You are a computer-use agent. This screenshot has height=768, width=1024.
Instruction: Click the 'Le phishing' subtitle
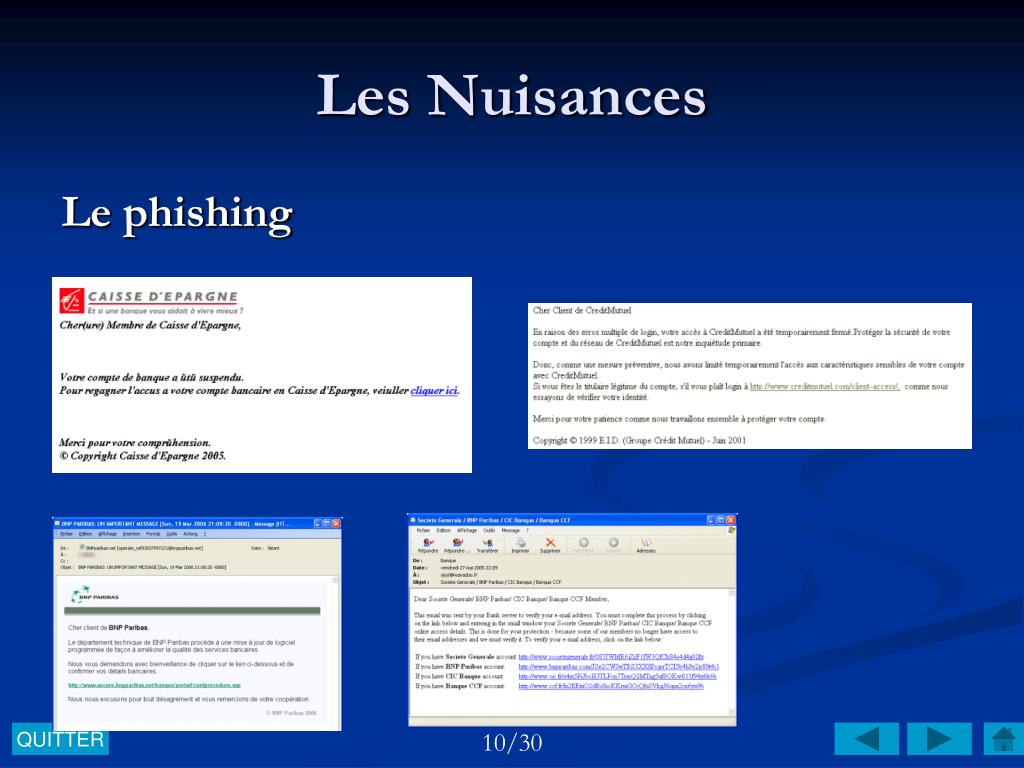click(177, 214)
